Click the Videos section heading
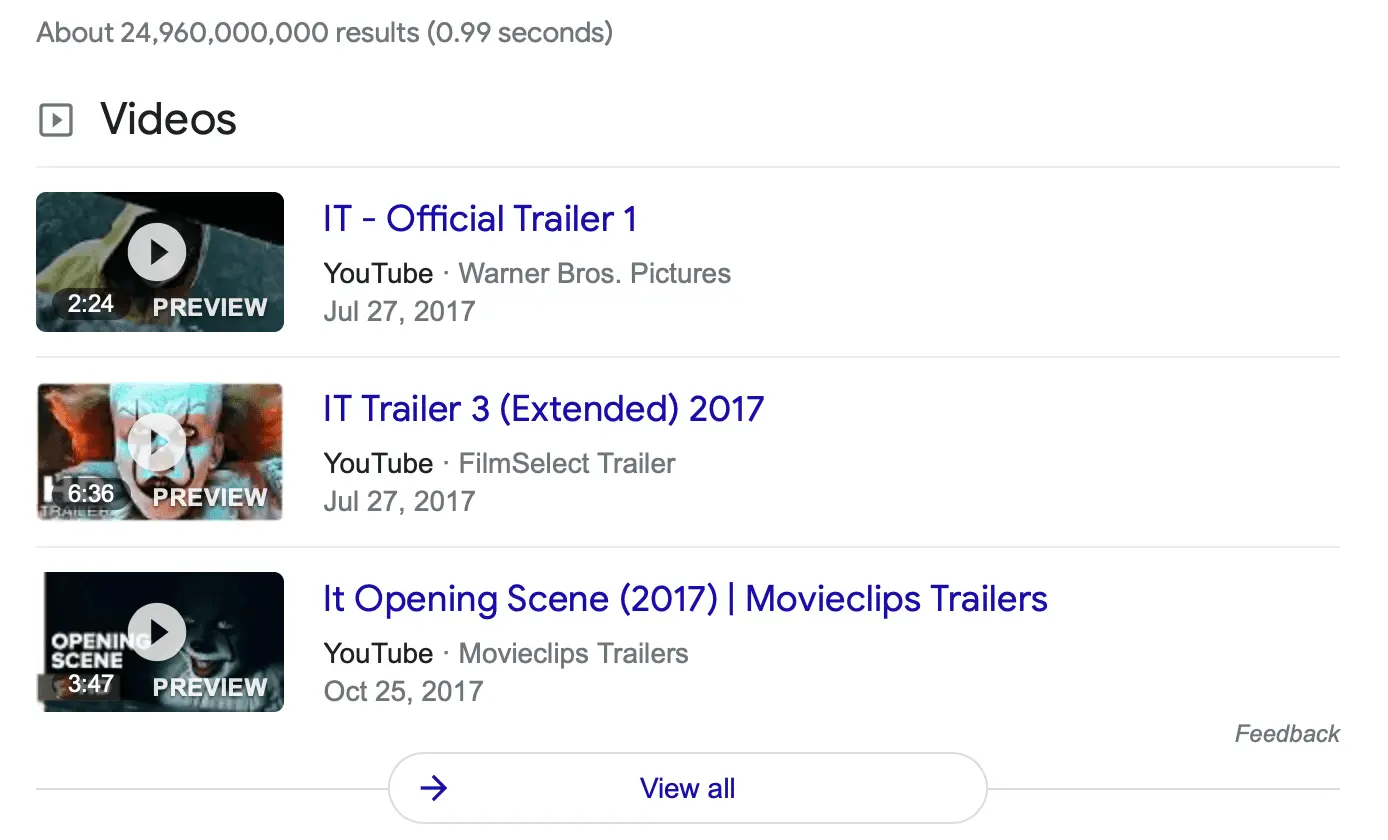 coord(168,120)
